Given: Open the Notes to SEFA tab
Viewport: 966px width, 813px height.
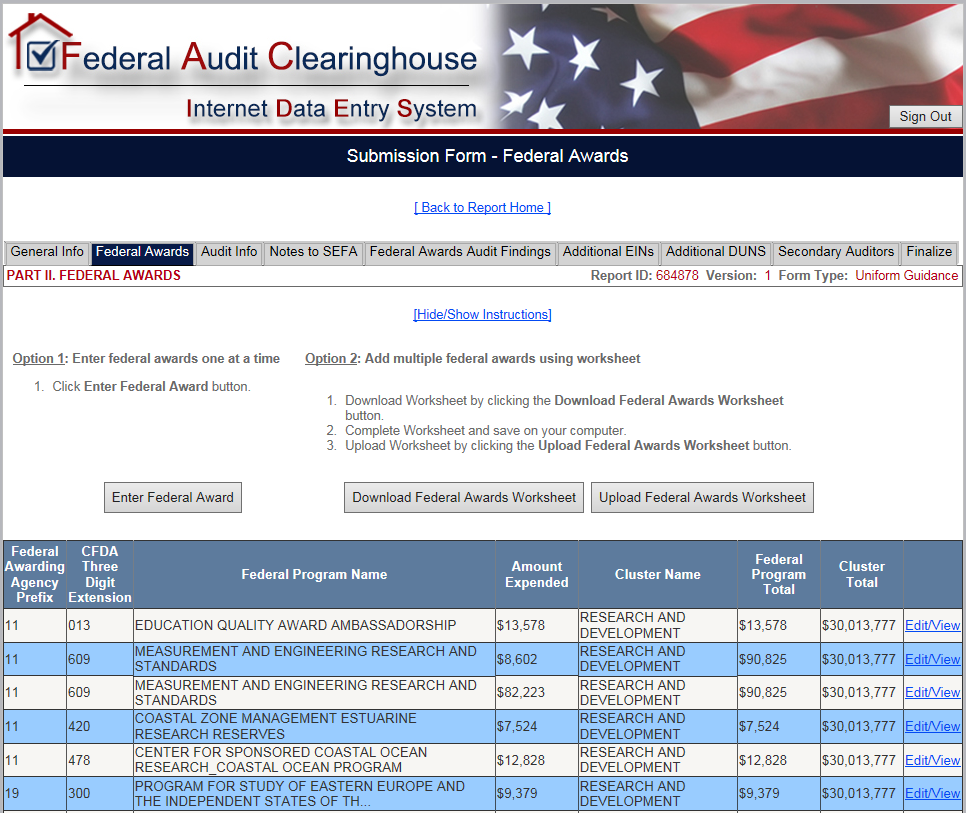Looking at the screenshot, I should (313, 252).
